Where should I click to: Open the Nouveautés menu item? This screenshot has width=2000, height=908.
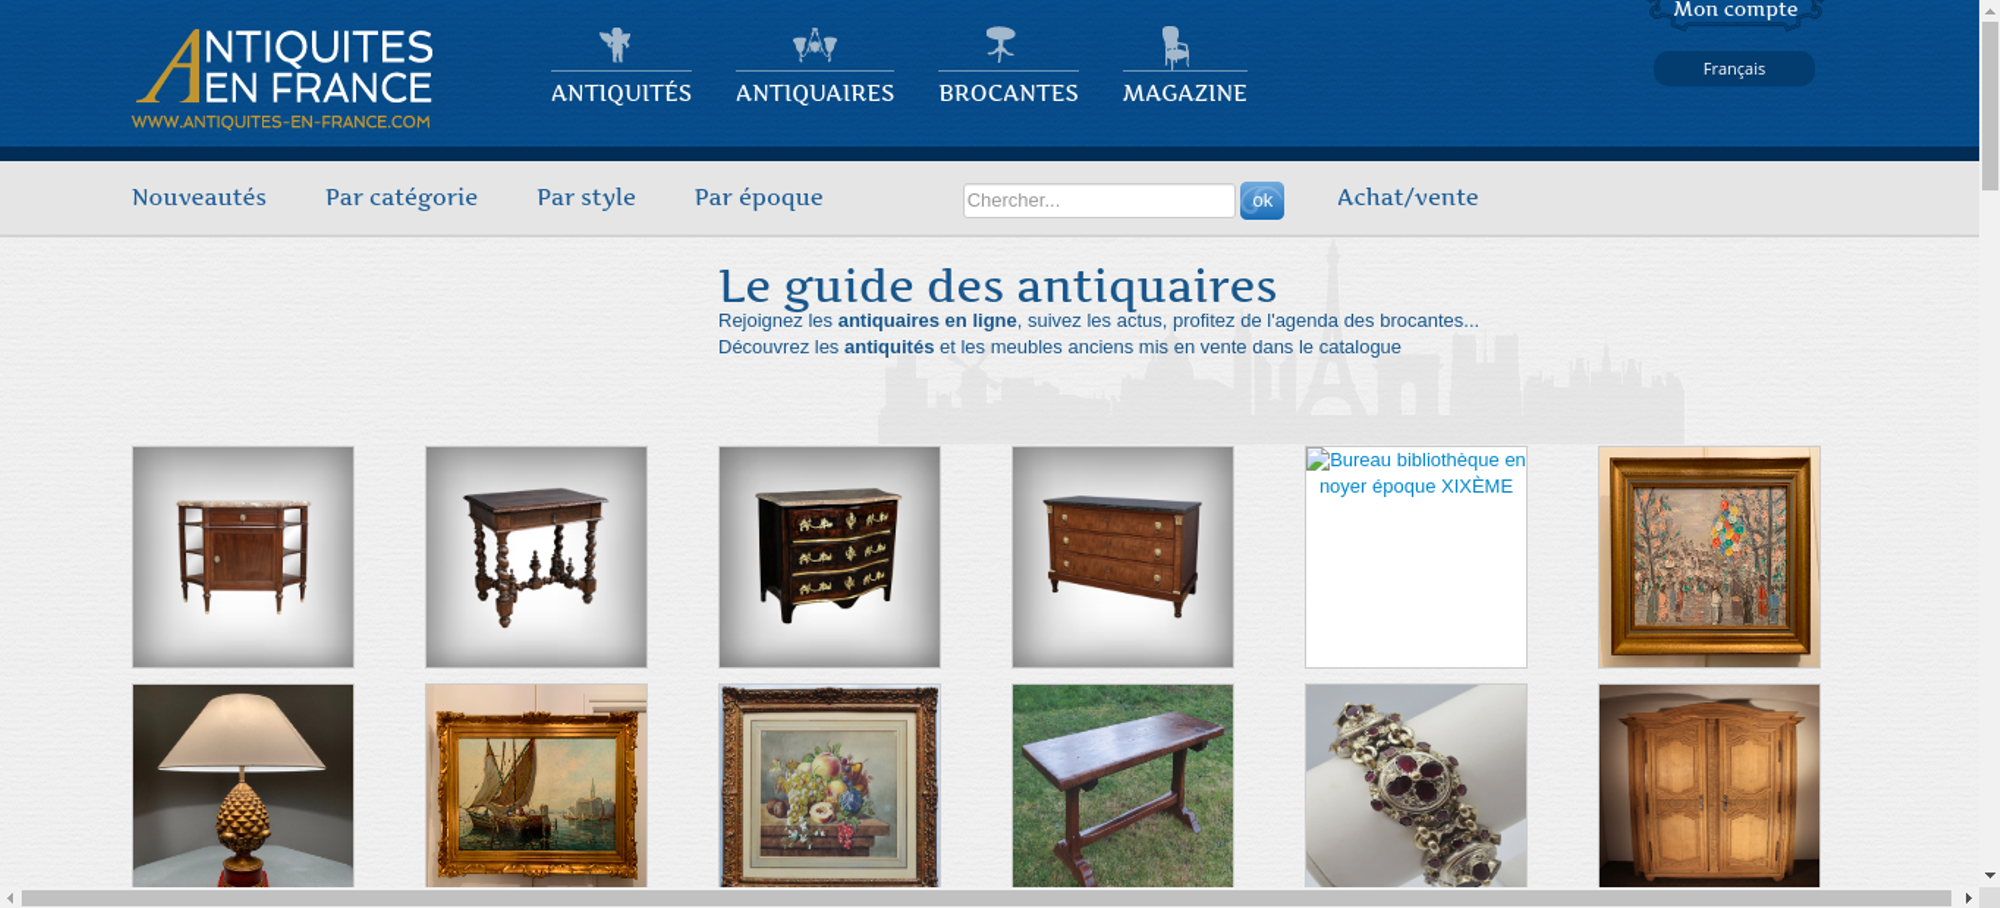pyautogui.click(x=199, y=197)
